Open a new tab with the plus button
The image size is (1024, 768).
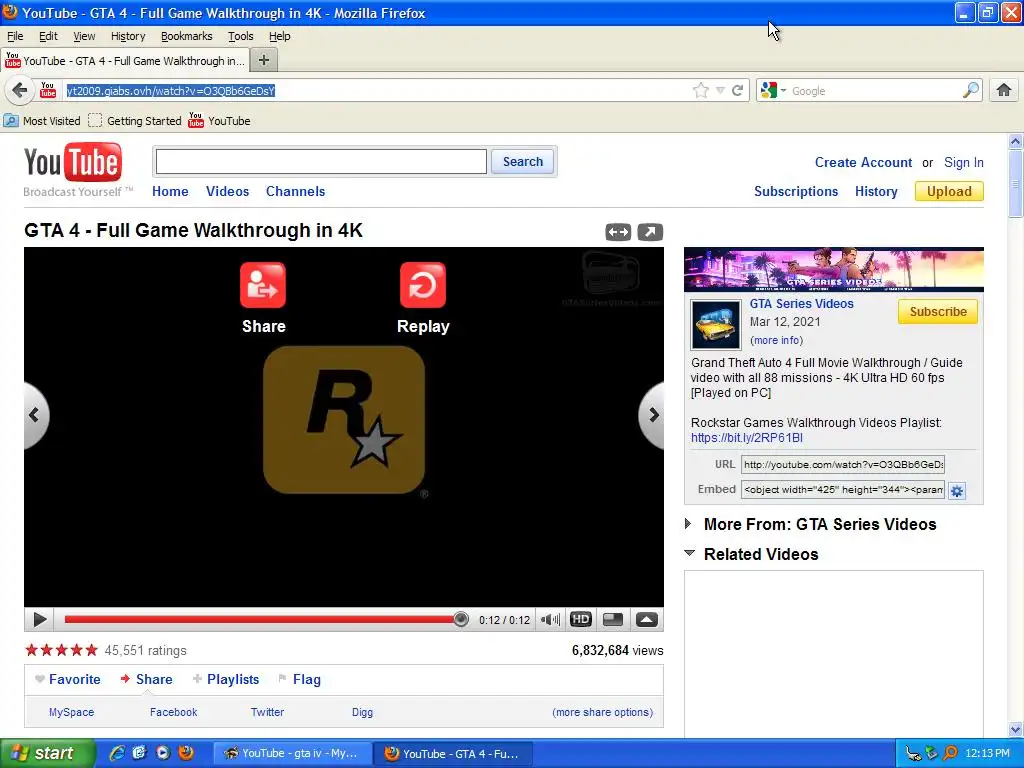pos(264,60)
